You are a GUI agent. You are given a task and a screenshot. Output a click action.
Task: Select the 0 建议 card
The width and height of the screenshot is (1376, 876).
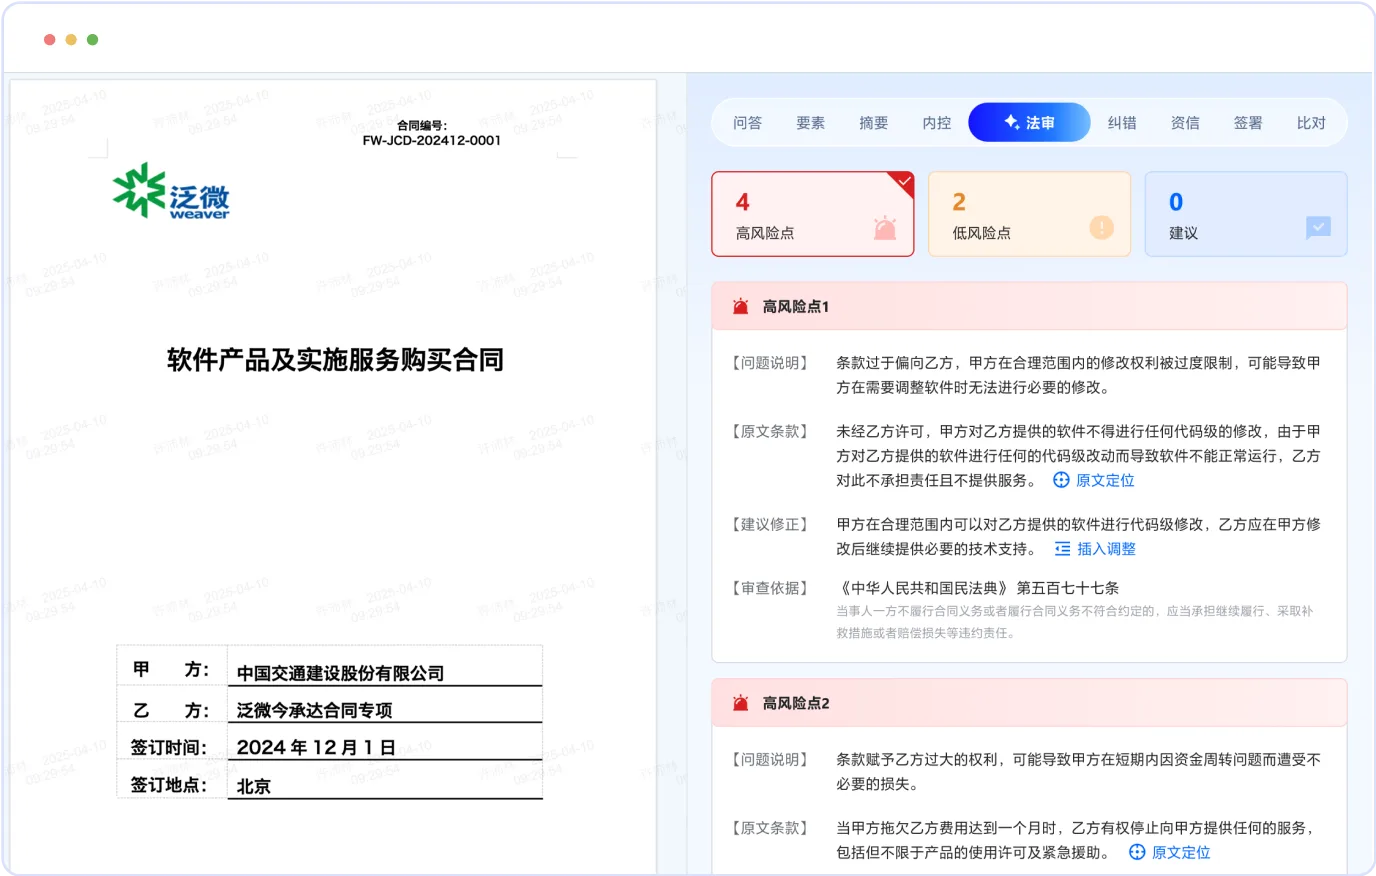tap(1246, 214)
